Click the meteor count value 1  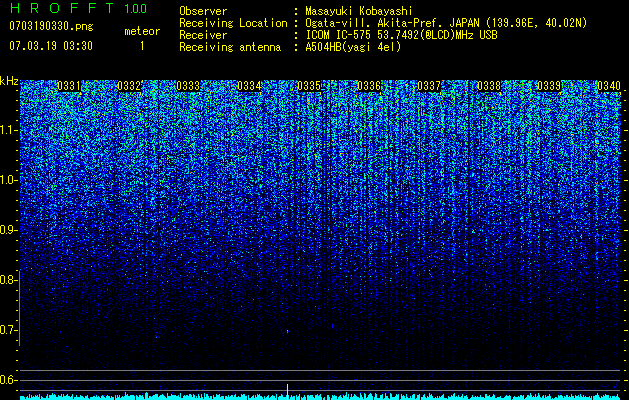(x=142, y=46)
